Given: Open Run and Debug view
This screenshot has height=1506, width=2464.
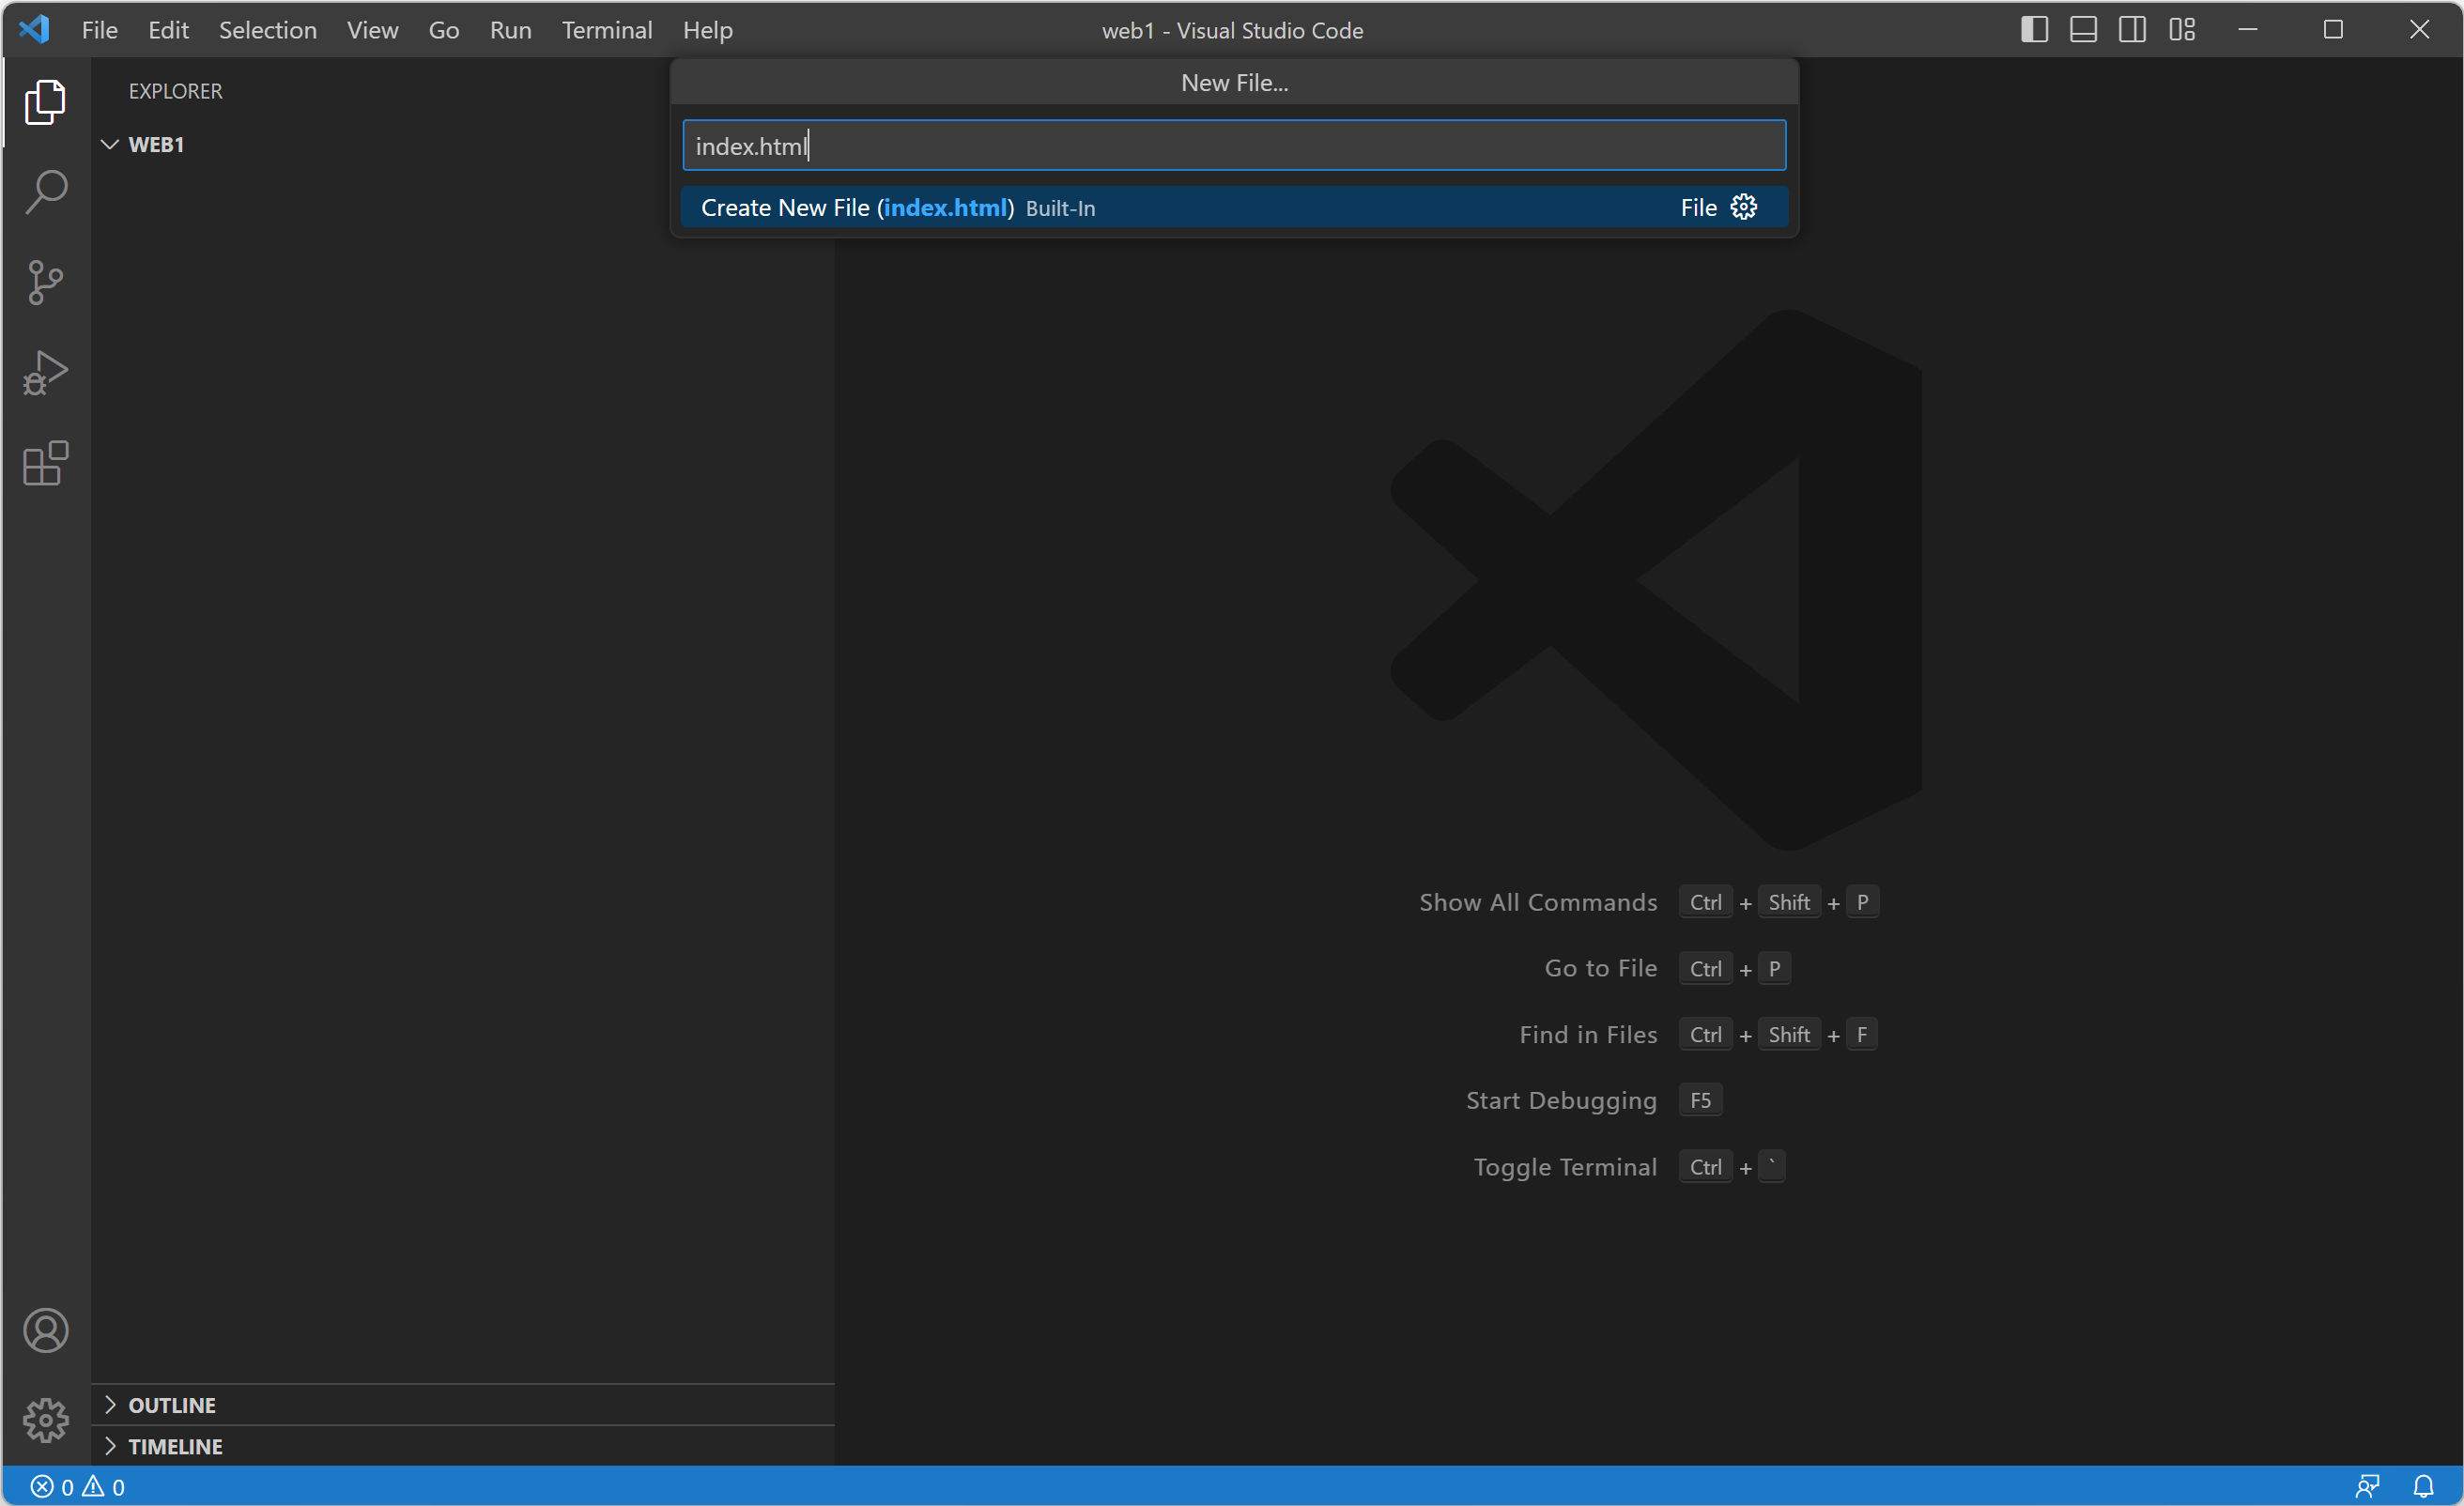Looking at the screenshot, I should point(46,373).
